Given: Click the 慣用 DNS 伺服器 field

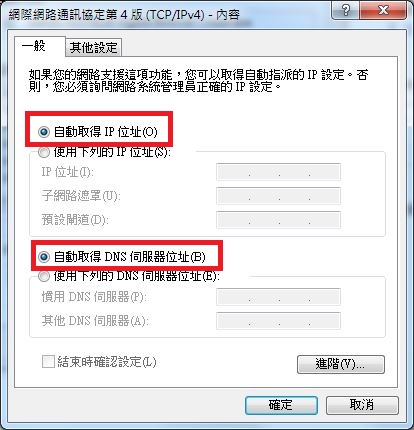Looking at the screenshot, I should [x=278, y=297].
